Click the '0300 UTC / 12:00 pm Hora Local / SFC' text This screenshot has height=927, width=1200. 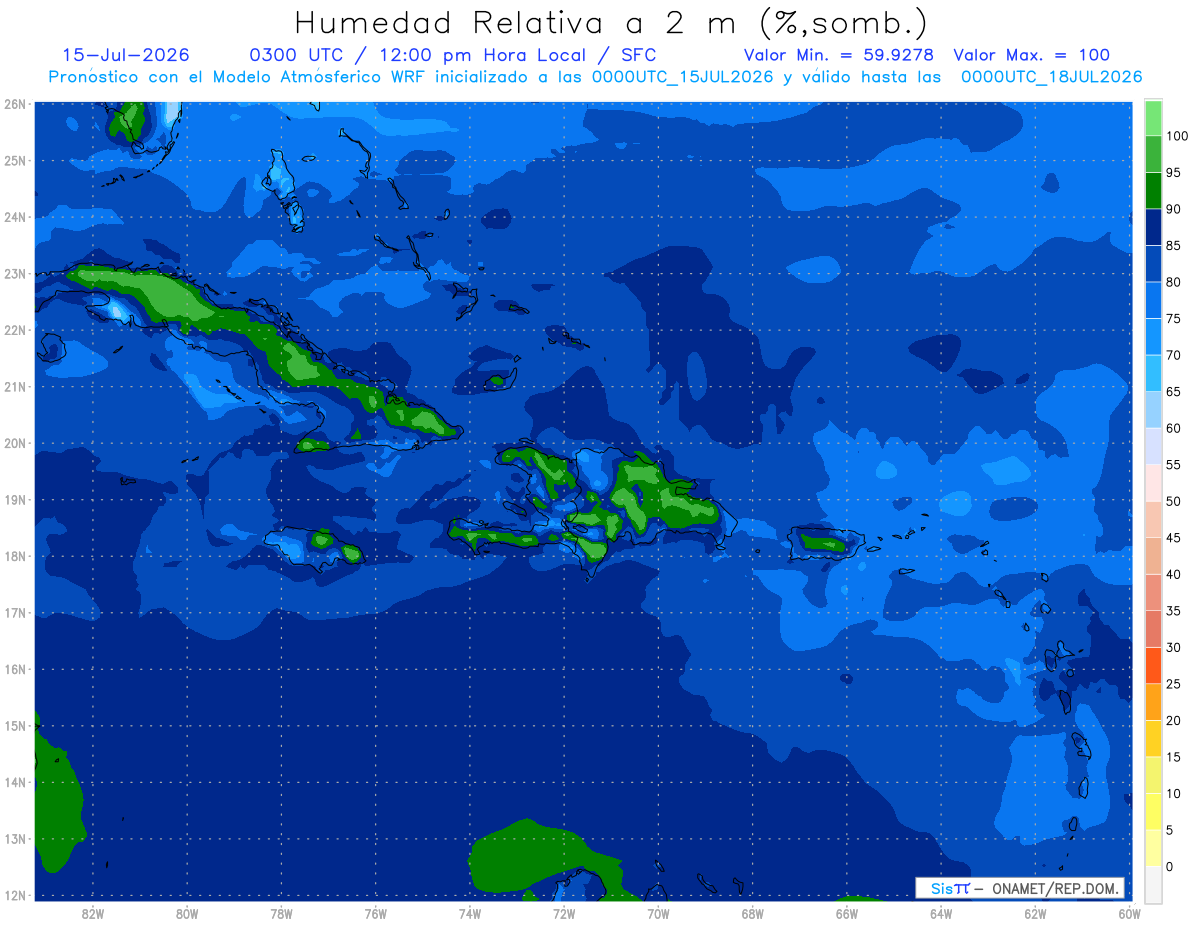[x=452, y=55]
